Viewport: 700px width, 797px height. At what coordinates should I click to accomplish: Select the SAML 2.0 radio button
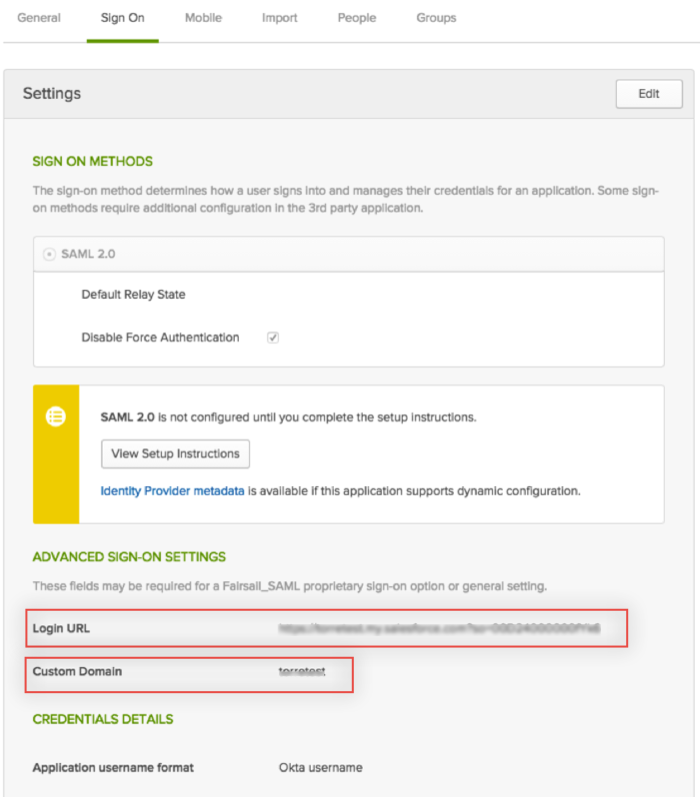click(x=49, y=254)
